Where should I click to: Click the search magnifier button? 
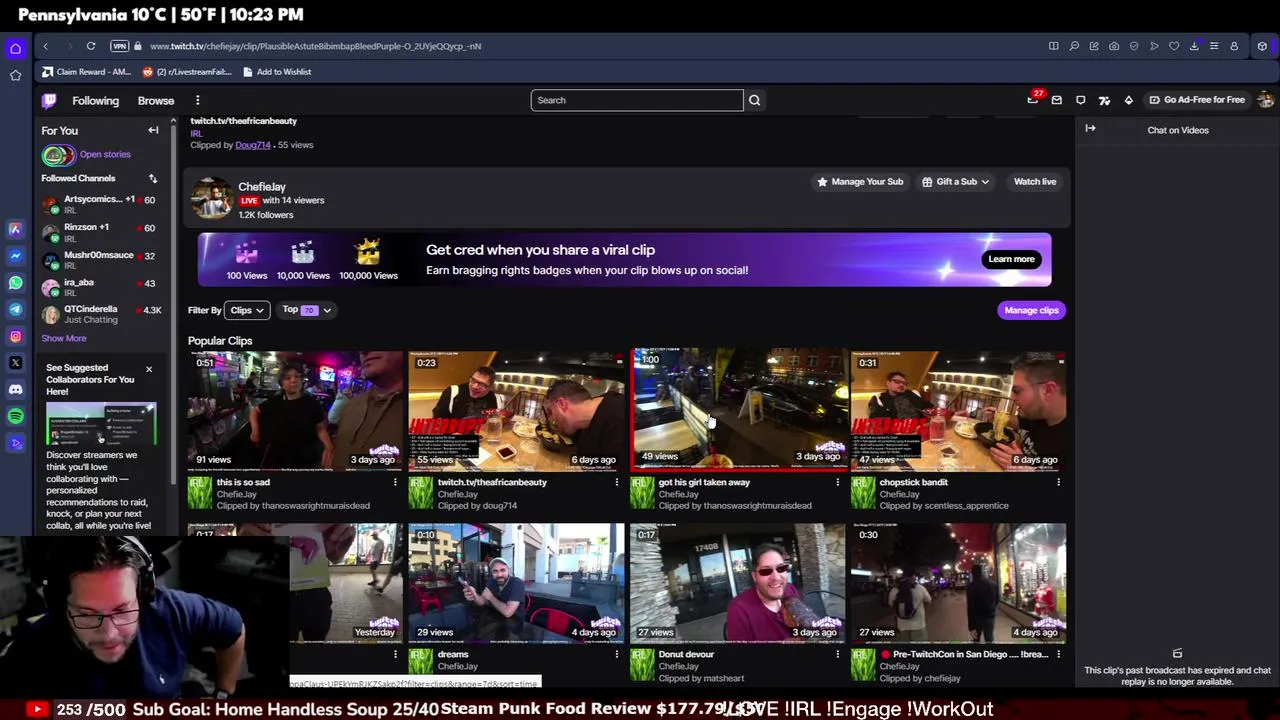point(754,100)
